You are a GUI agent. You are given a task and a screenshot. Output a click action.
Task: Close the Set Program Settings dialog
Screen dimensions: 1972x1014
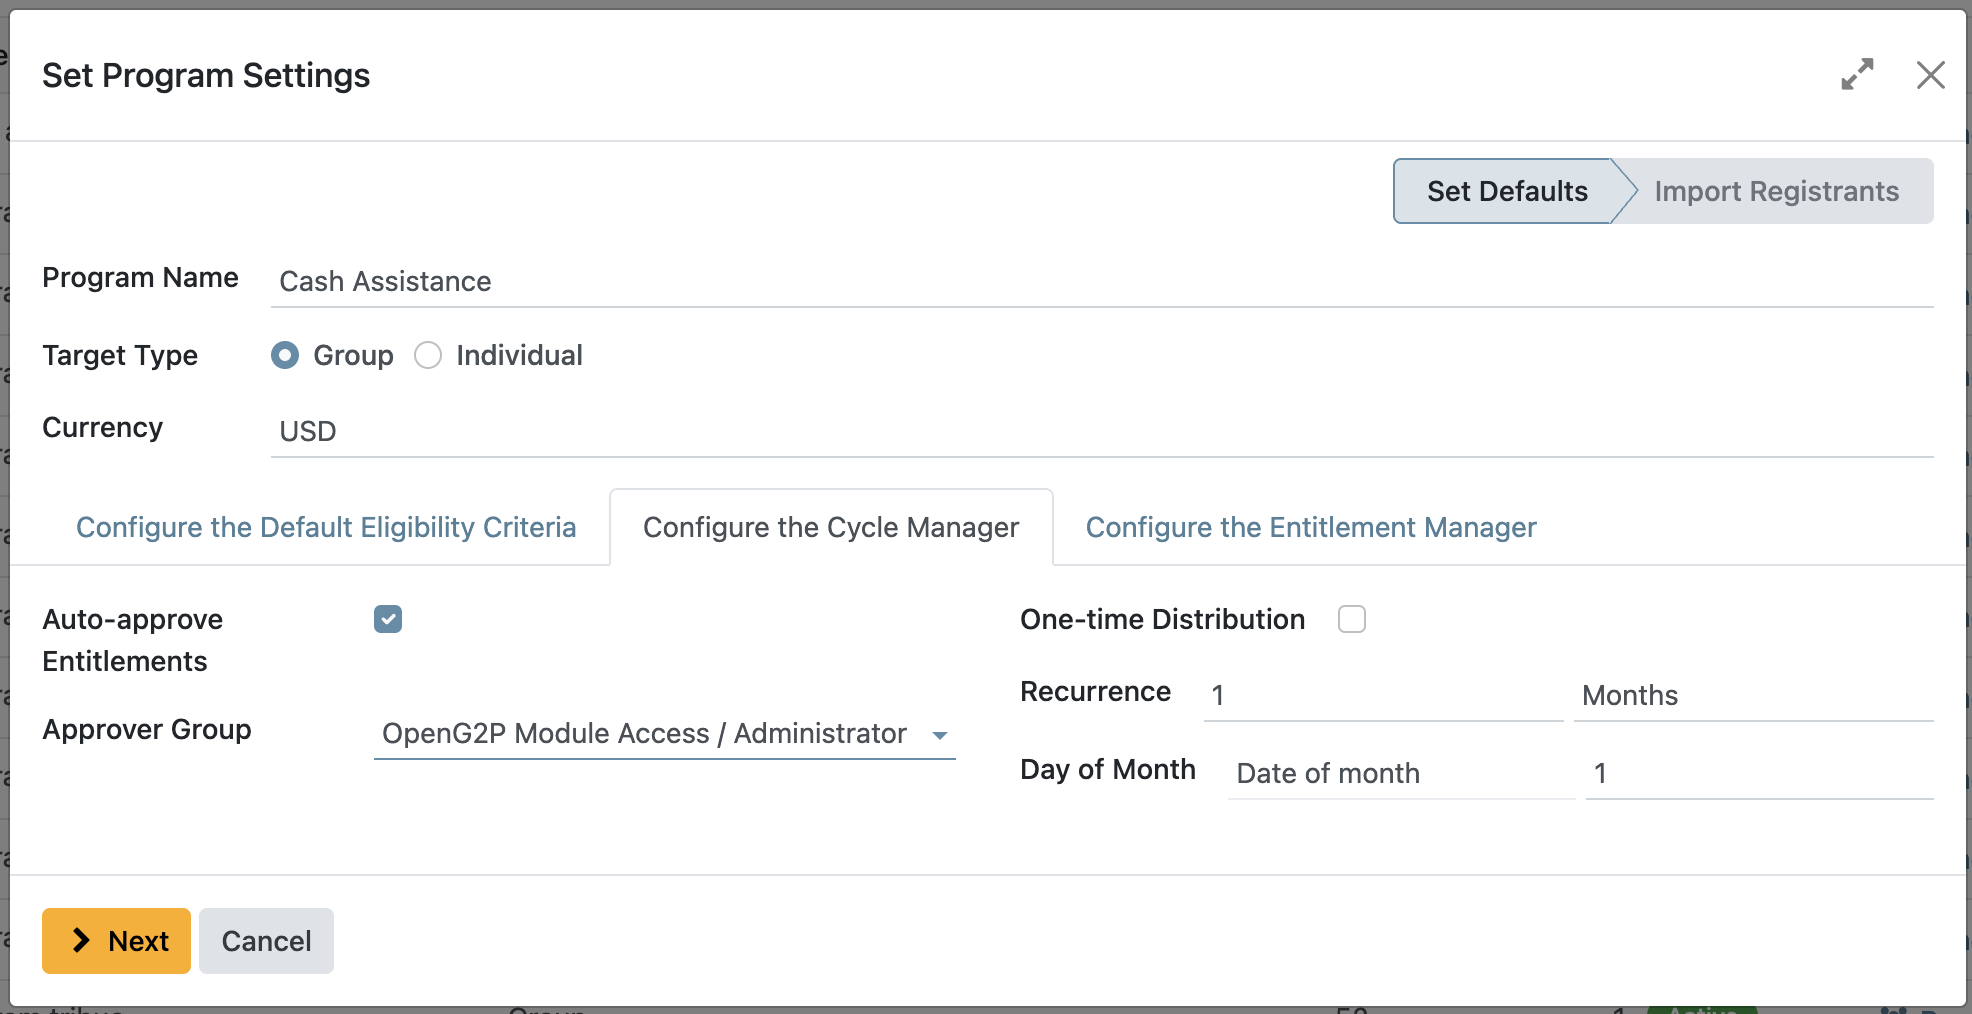click(1930, 75)
